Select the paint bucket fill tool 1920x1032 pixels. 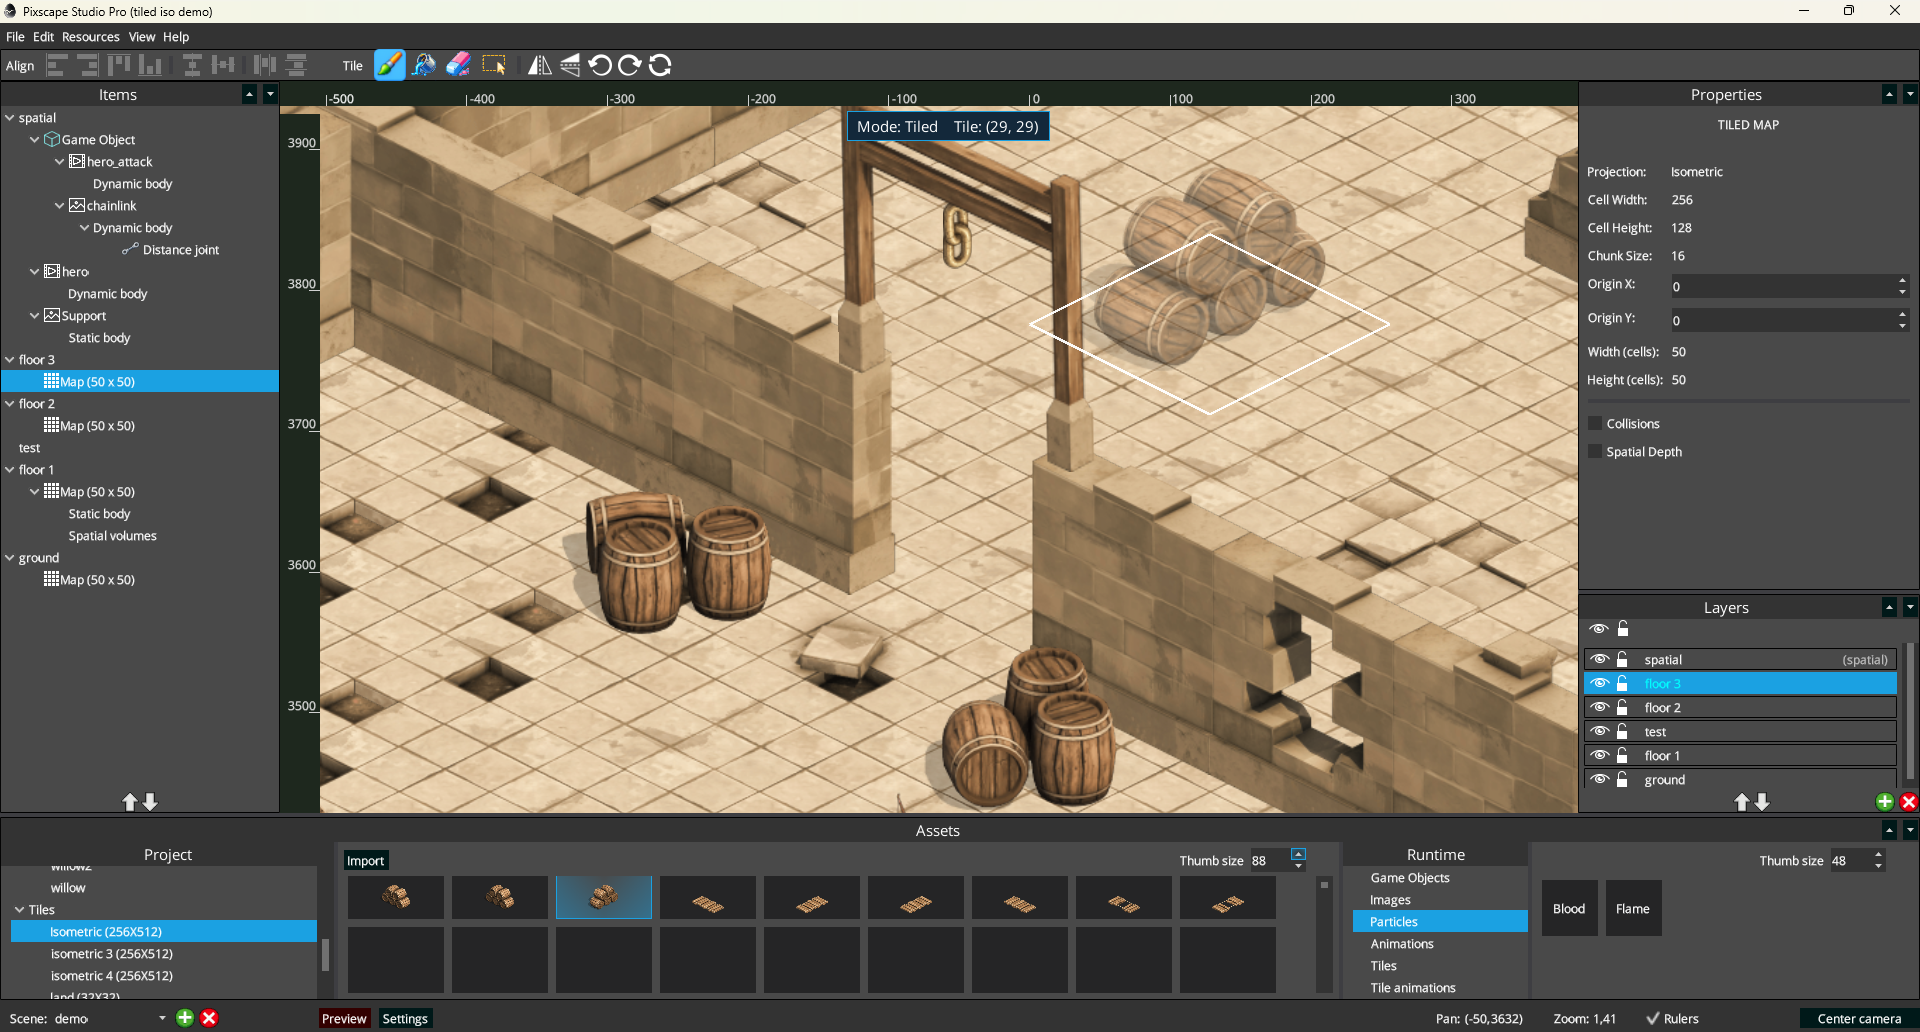tap(424, 65)
